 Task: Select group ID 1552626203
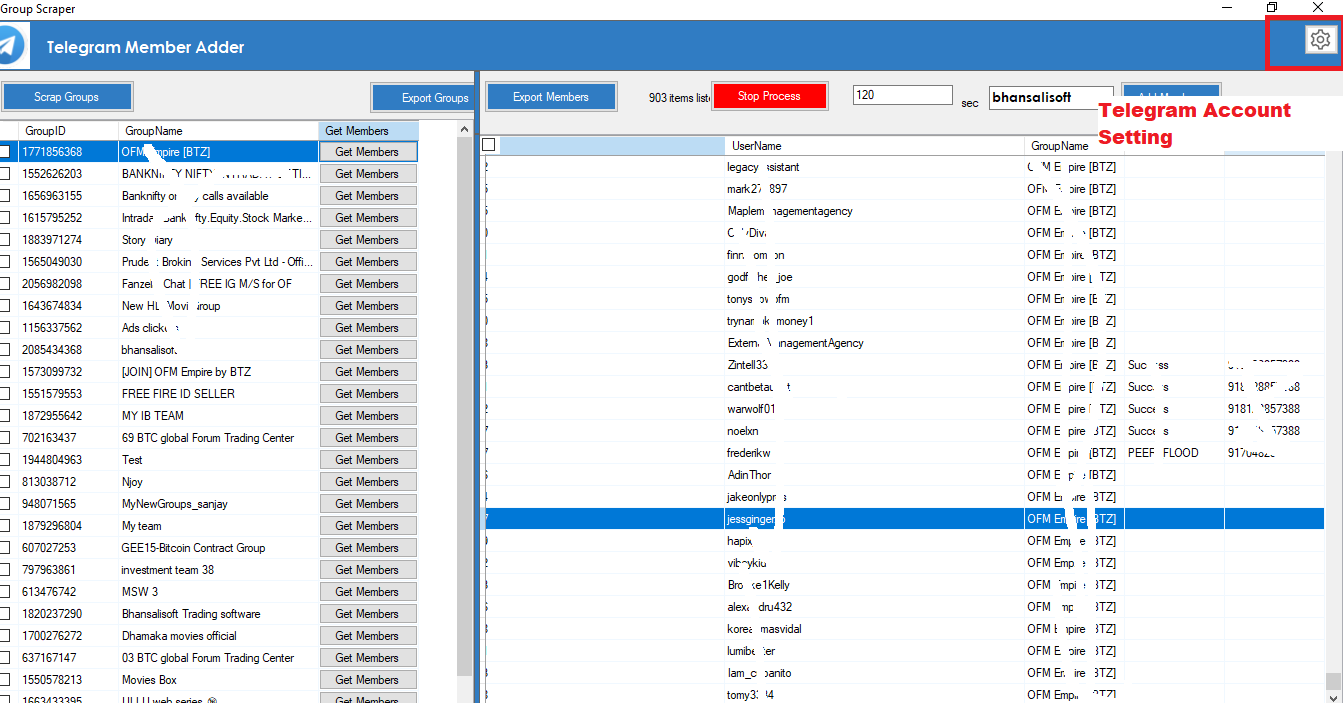(52, 174)
